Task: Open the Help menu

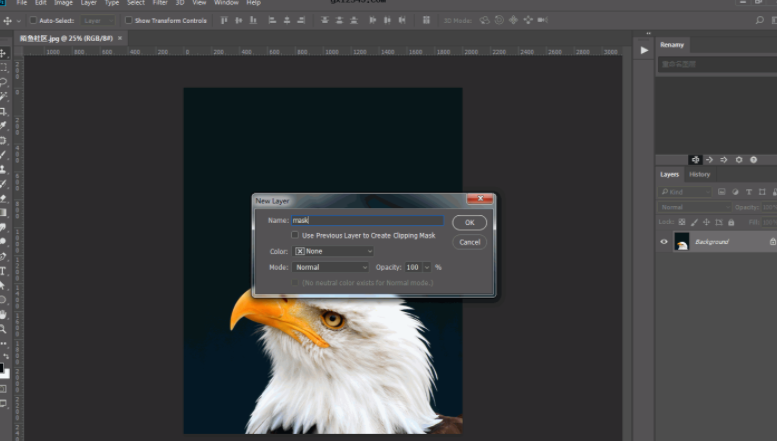Action: coord(254,2)
